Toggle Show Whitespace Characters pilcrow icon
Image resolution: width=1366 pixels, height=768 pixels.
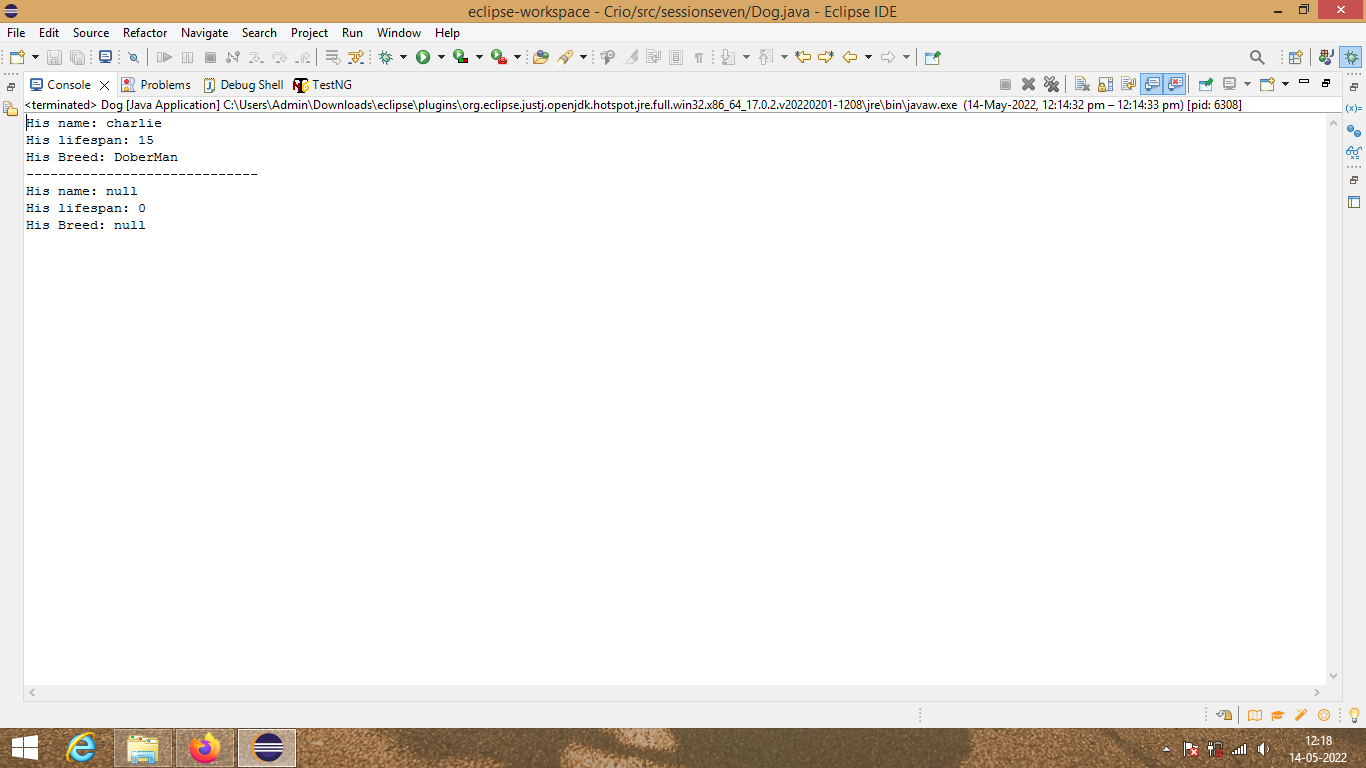pos(699,57)
